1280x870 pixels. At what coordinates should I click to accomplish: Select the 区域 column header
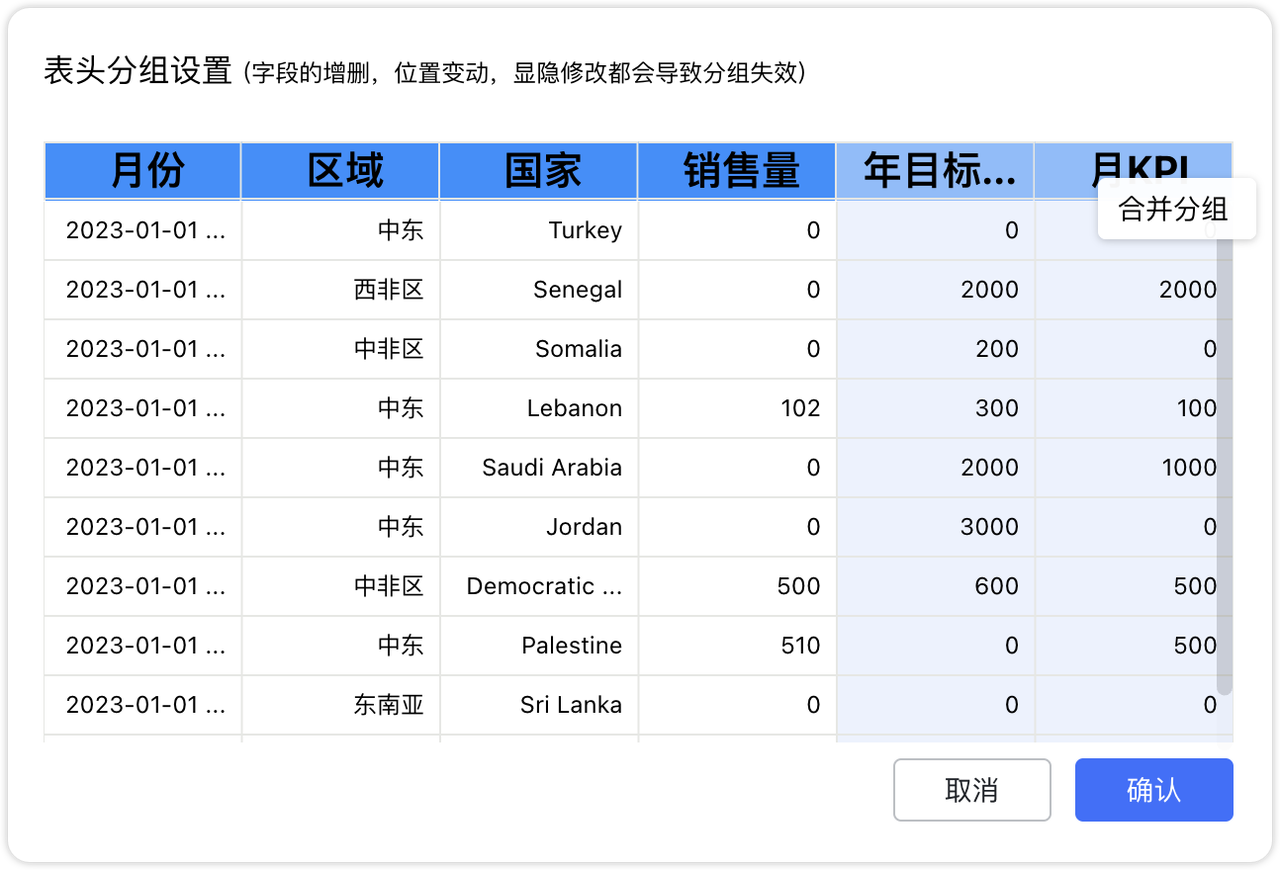point(341,171)
